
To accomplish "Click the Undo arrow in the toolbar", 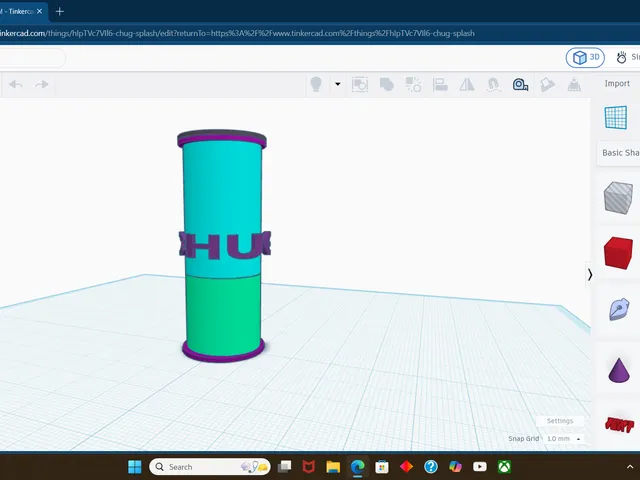I will [x=16, y=84].
